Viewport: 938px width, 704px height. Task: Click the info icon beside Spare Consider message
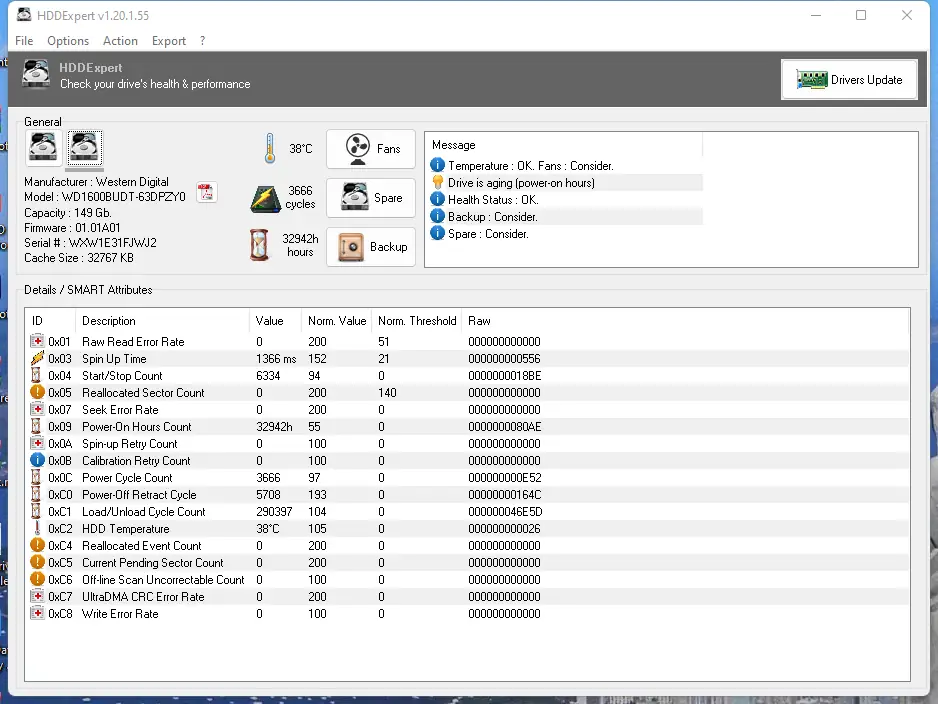437,233
